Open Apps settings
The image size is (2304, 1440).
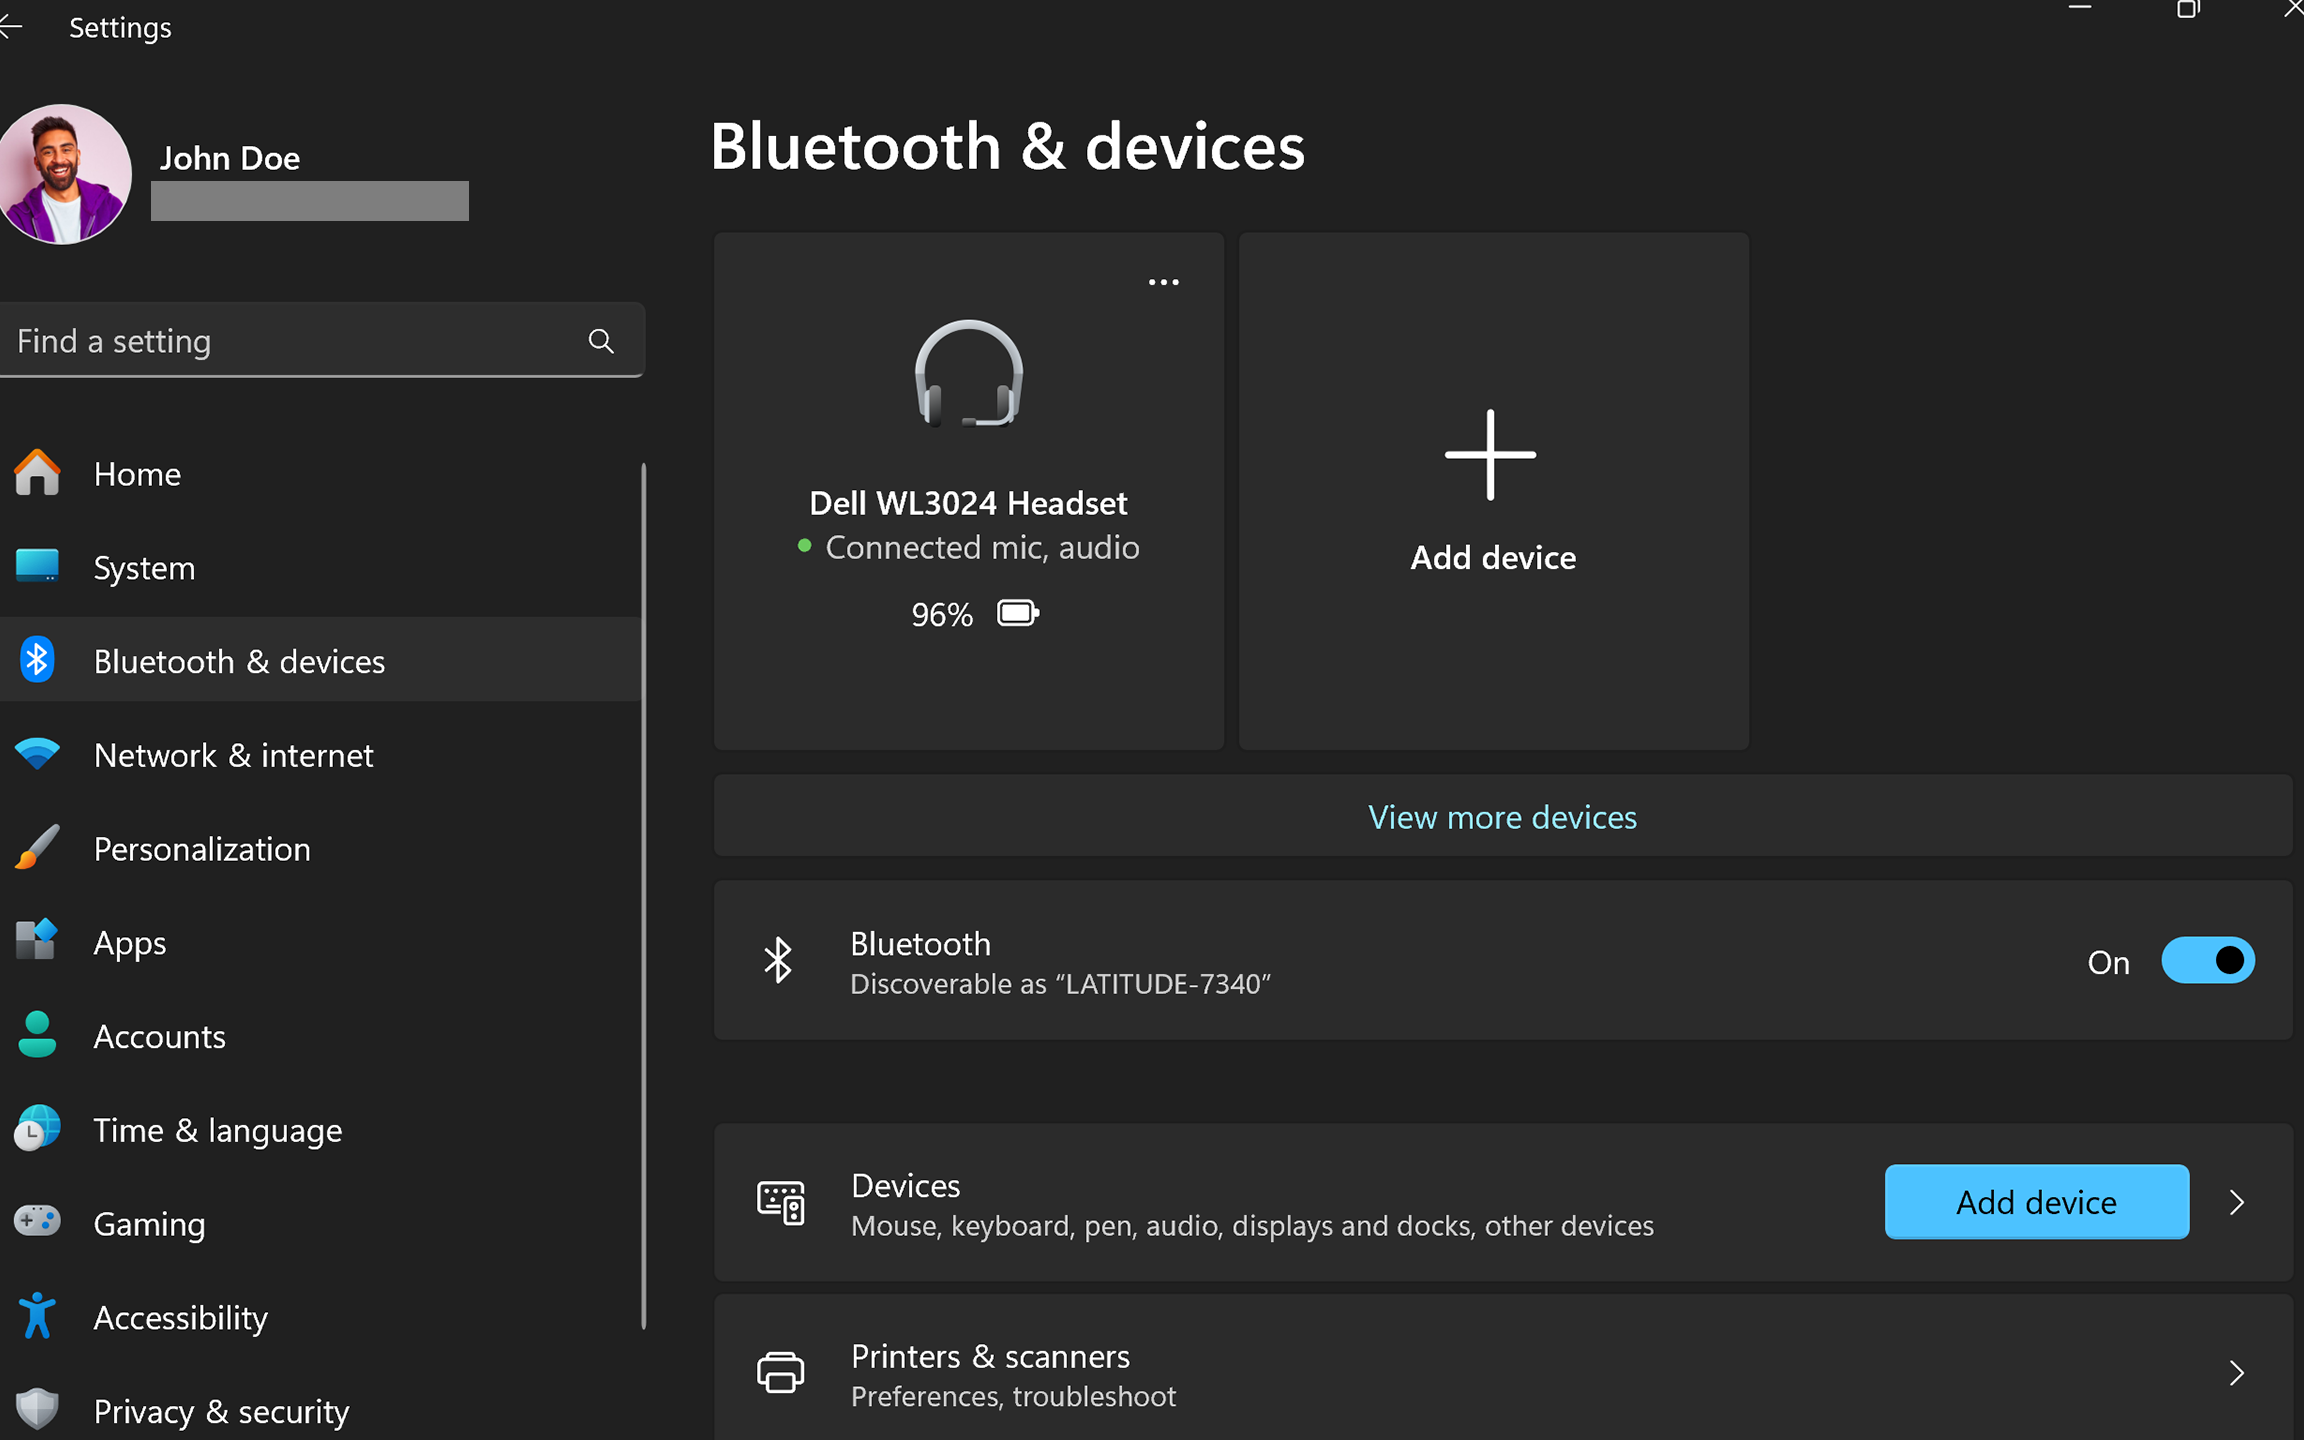point(320,943)
